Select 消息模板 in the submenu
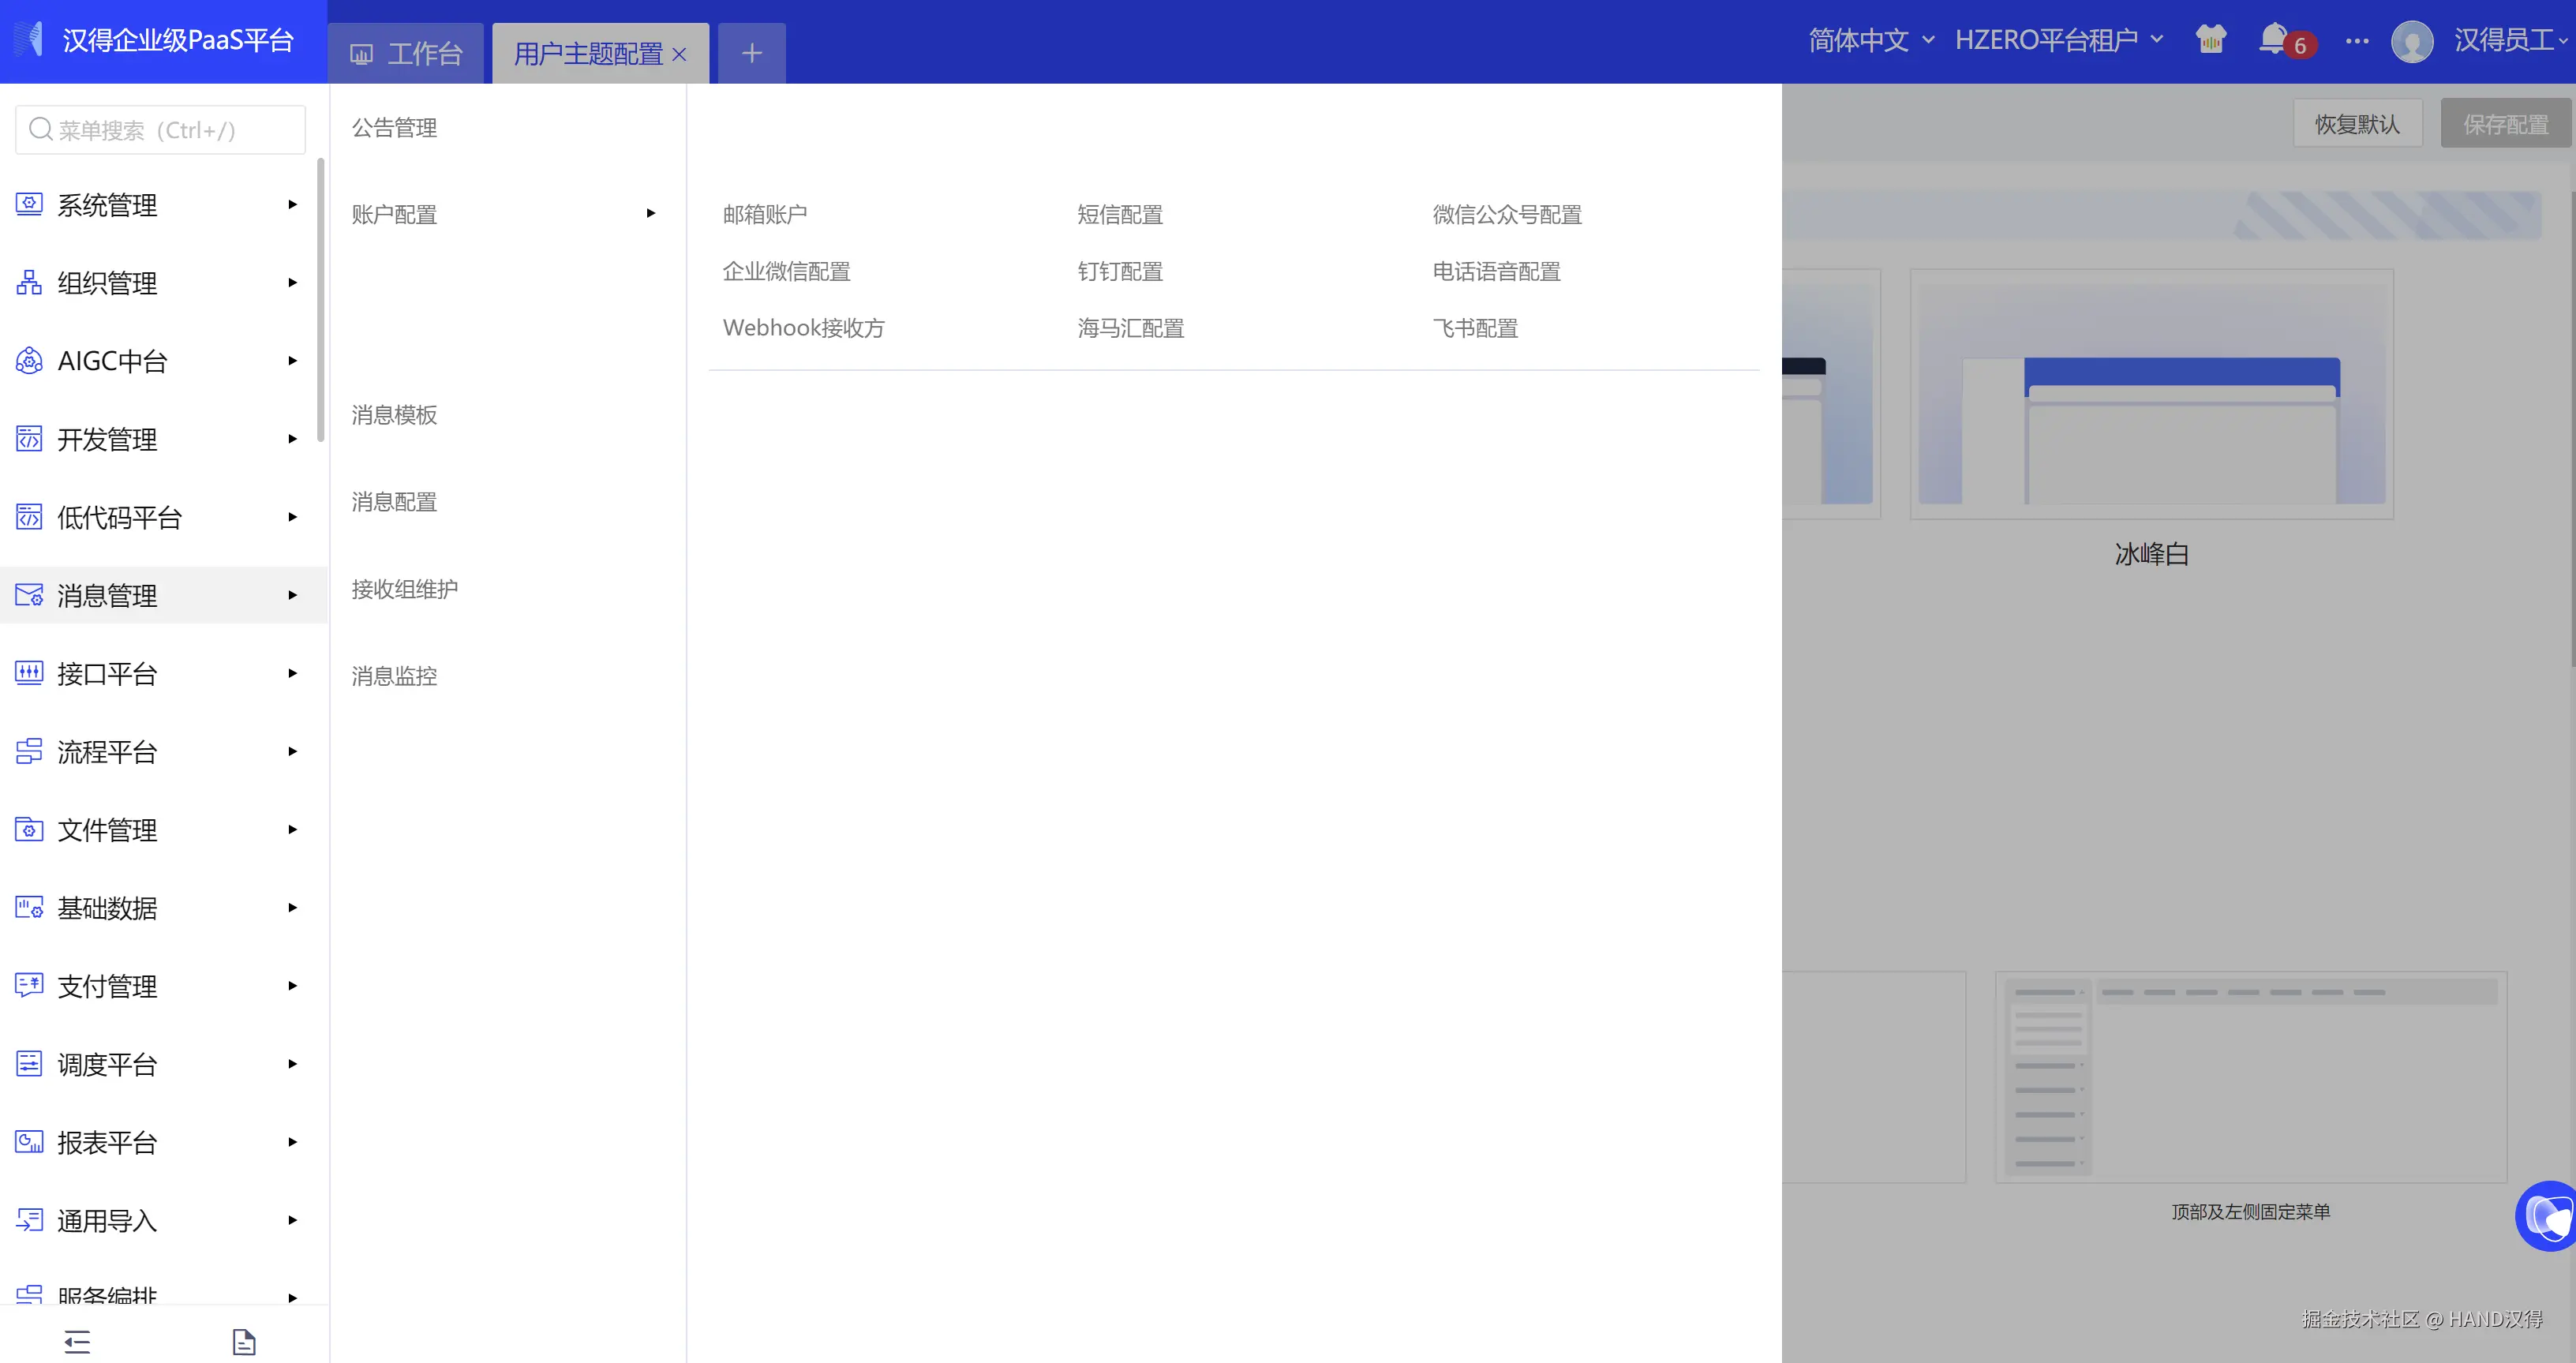Image resolution: width=2576 pixels, height=1363 pixels. click(x=394, y=415)
